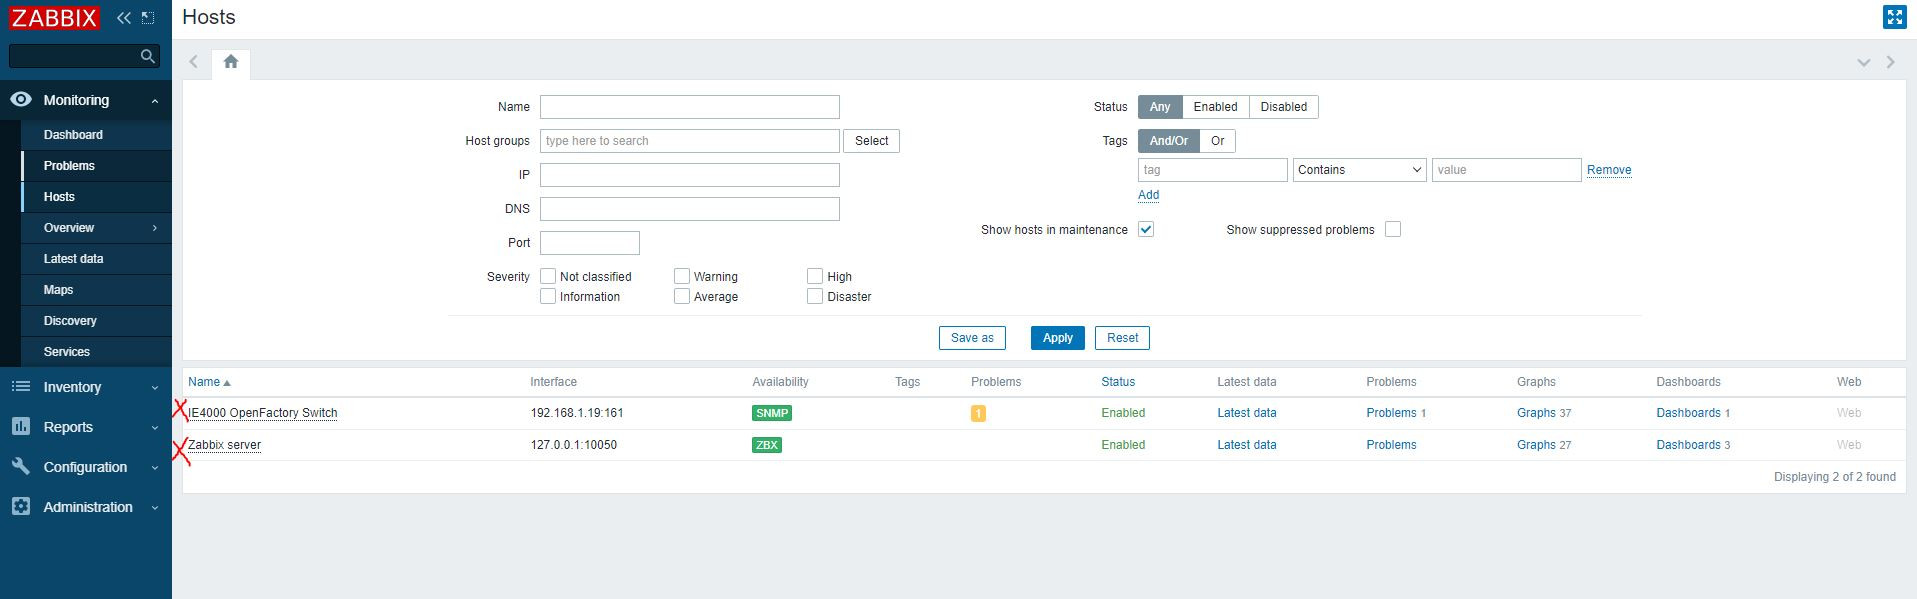1917x599 pixels.
Task: Check the Disaster severity
Action: pos(815,296)
